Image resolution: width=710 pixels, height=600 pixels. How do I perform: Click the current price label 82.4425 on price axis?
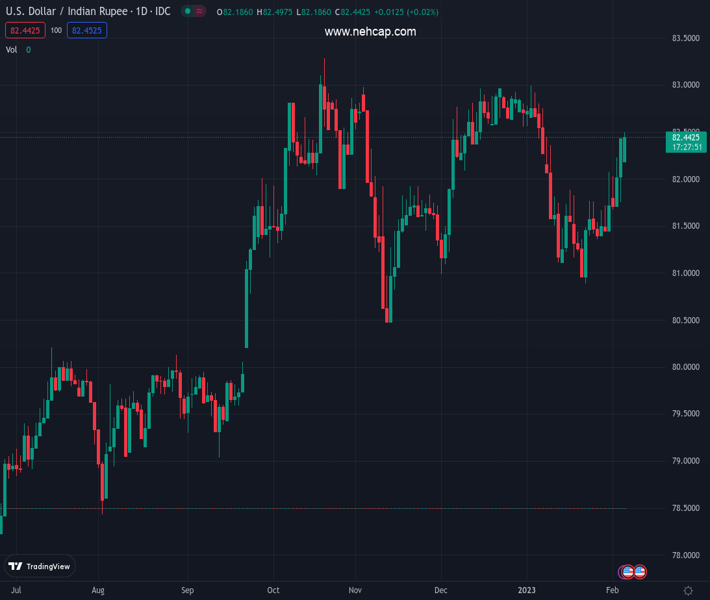(686, 138)
